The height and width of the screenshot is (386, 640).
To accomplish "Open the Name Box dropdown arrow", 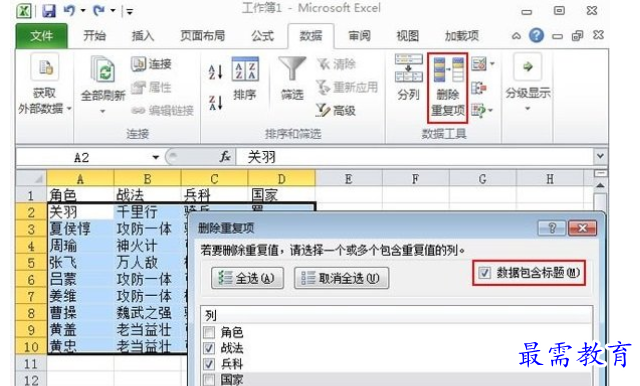I will click(156, 157).
